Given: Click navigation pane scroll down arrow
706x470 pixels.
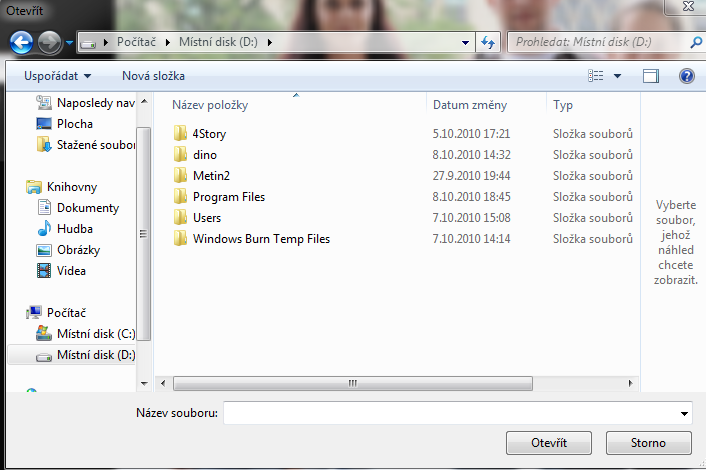Looking at the screenshot, I should (144, 384).
